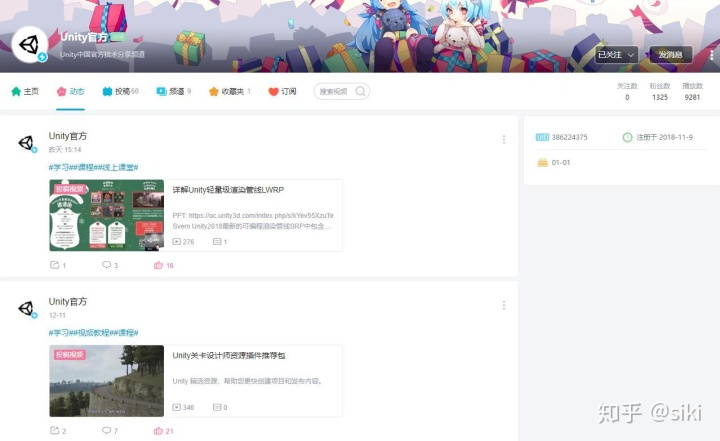Screen dimensions: 720x441
Task: Open 详解Unity轻量级渲染管线LWRP title
Action: click(x=228, y=190)
